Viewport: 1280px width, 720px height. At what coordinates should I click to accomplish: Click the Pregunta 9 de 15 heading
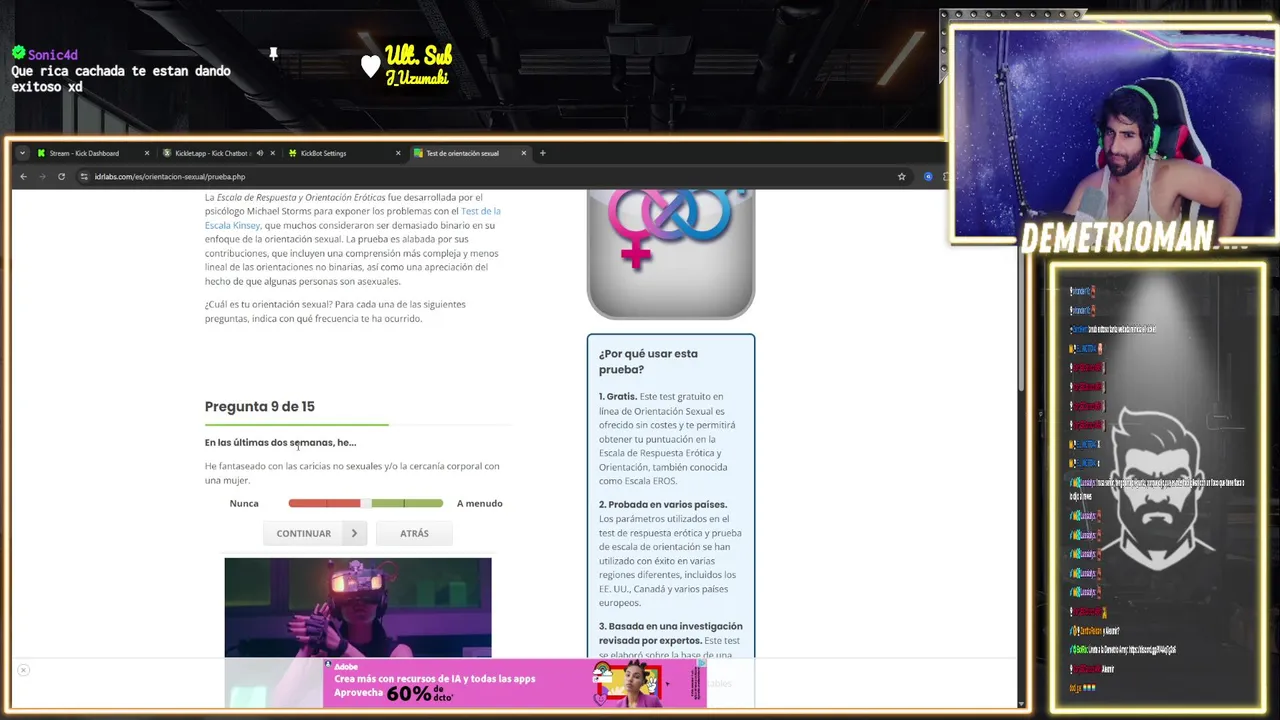[x=260, y=406]
